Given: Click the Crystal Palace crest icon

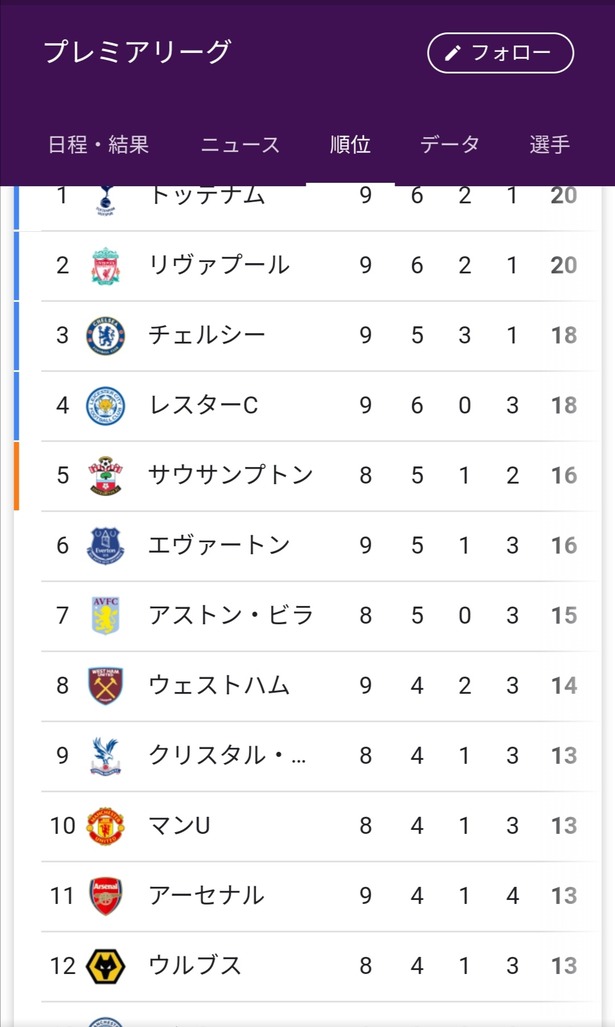Looking at the screenshot, I should [x=105, y=756].
